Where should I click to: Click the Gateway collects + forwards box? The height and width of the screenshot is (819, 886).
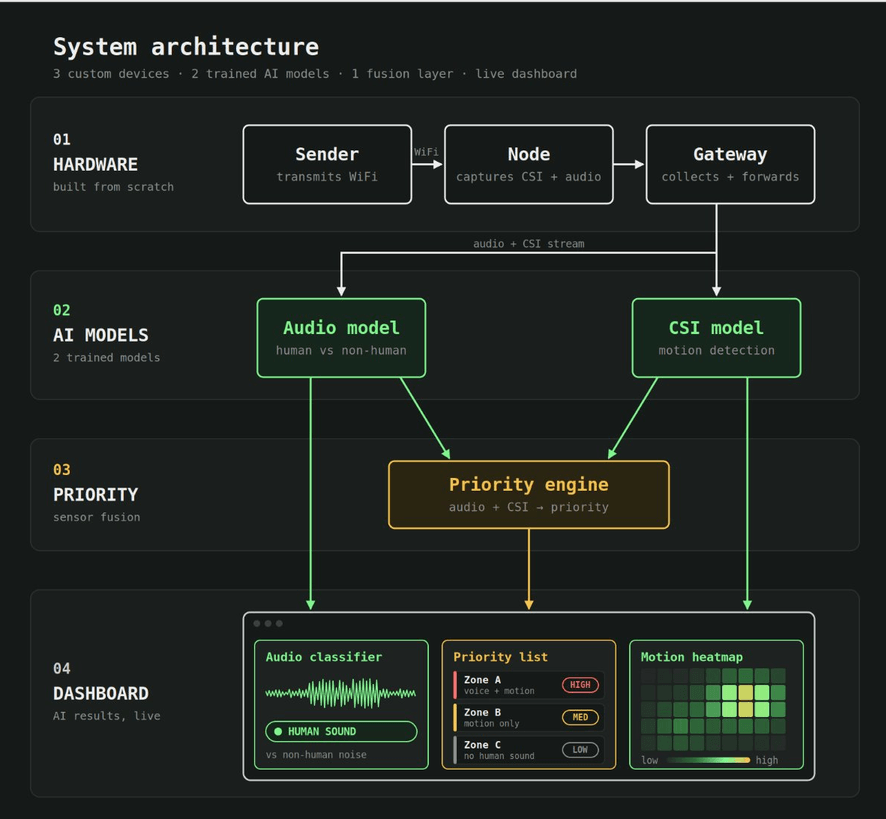731,164
